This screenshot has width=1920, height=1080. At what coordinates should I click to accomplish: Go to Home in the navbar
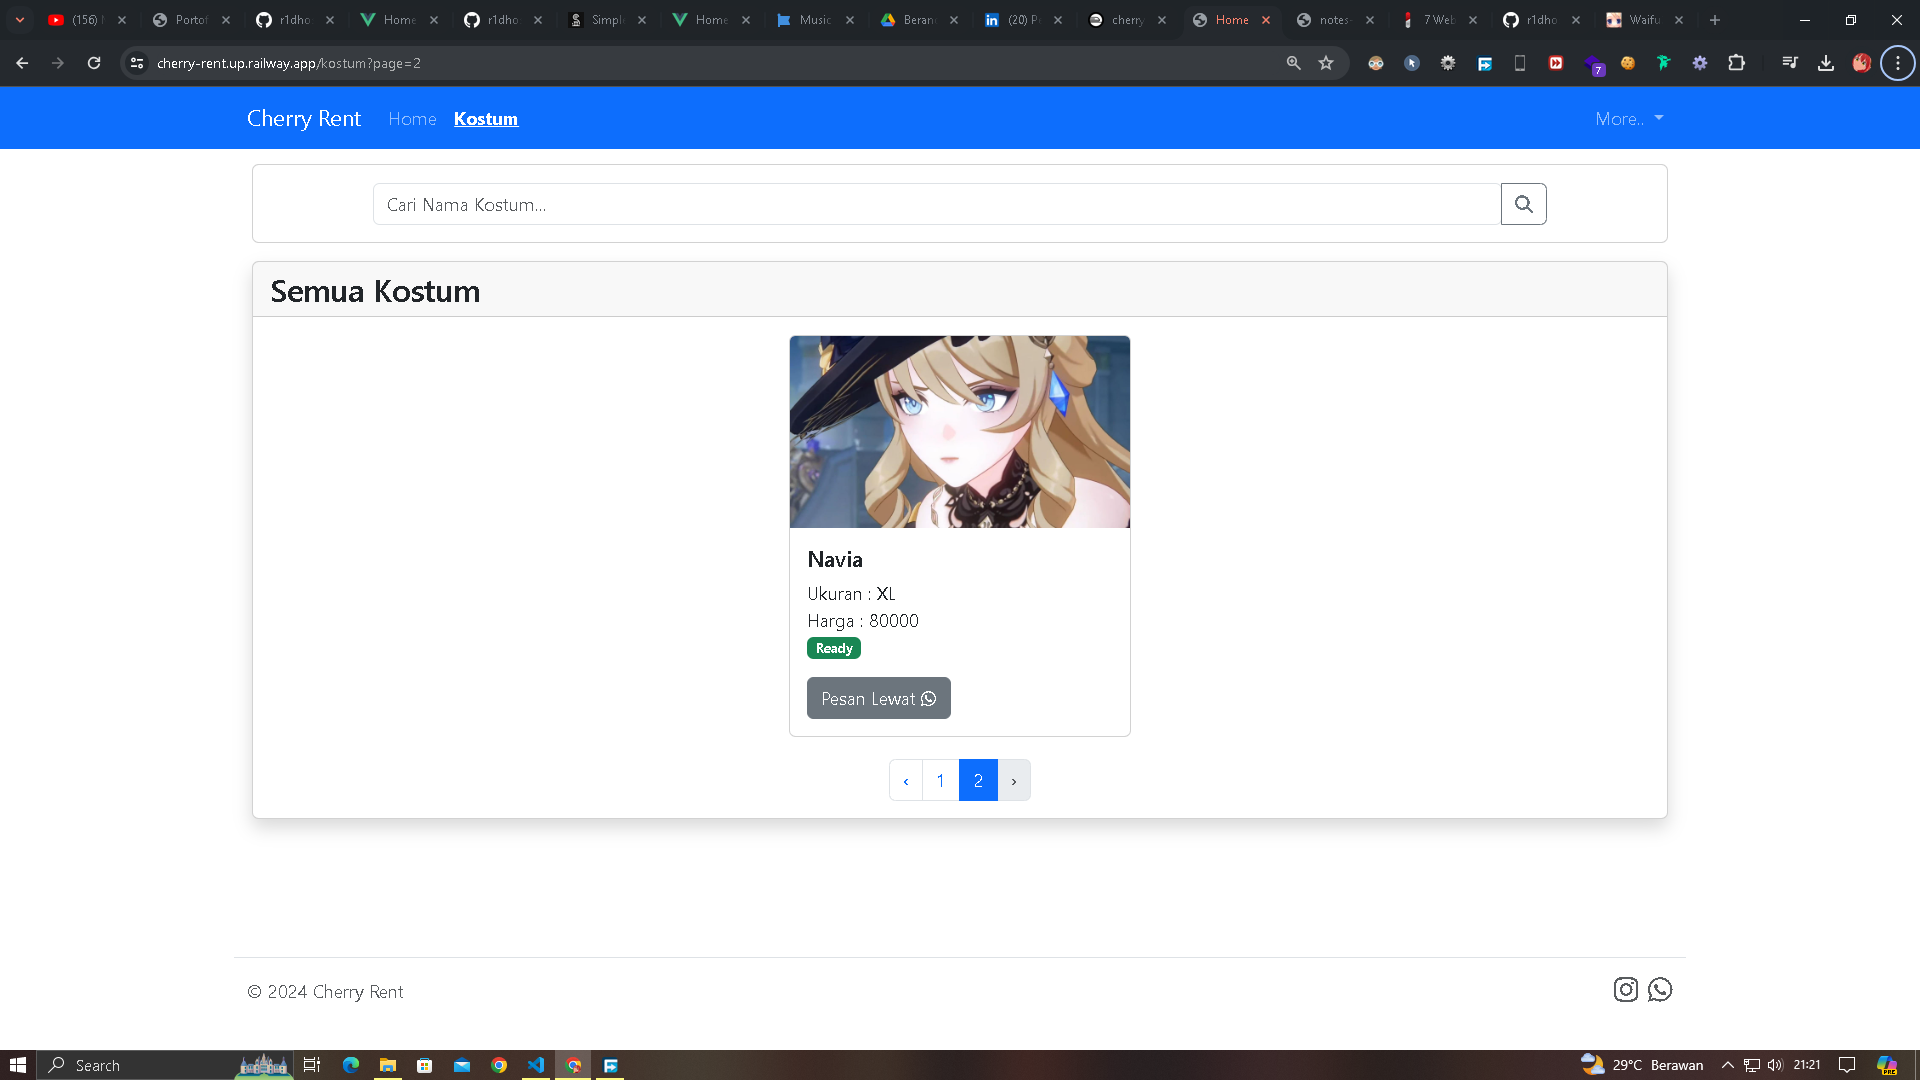(x=412, y=119)
